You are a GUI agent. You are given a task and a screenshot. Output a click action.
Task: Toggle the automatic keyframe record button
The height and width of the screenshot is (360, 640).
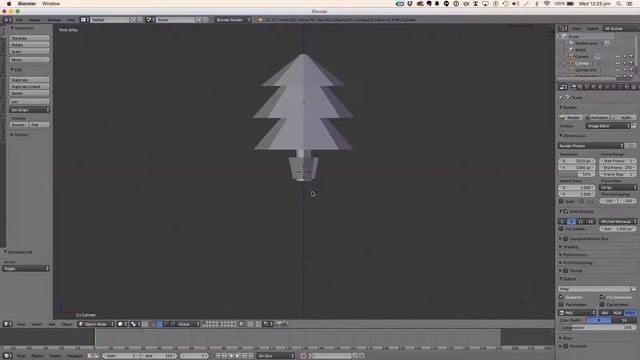303,356
